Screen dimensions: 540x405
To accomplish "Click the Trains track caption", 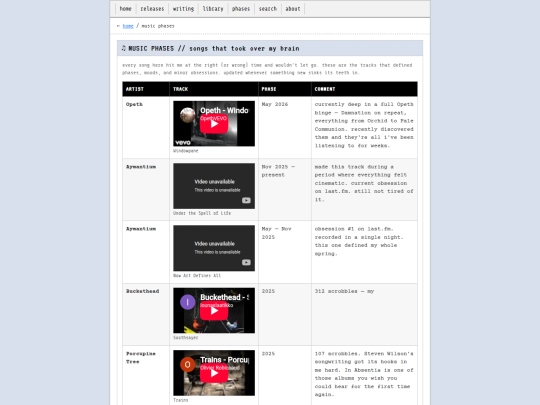I will (x=180, y=400).
